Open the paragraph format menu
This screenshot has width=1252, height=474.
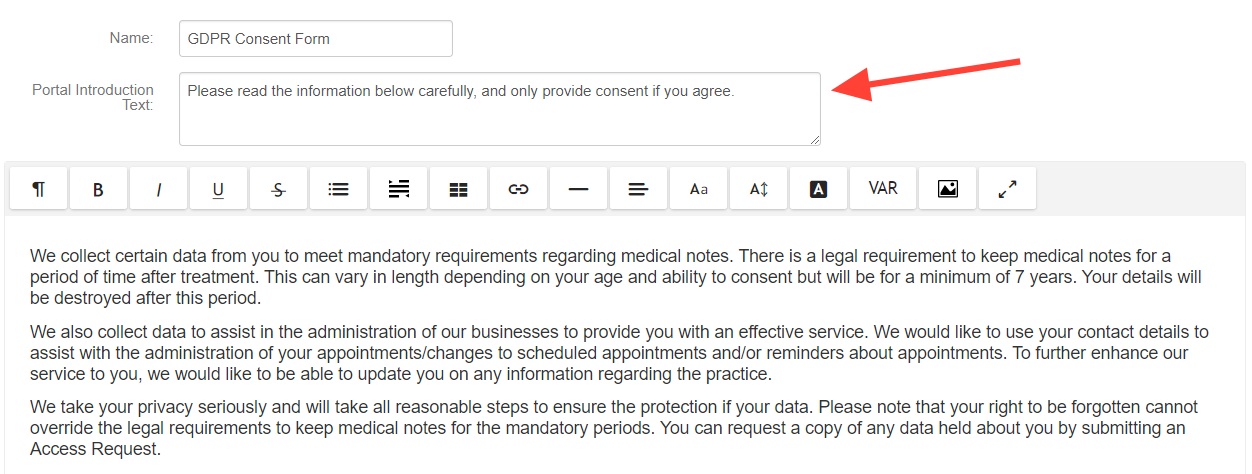coord(38,189)
